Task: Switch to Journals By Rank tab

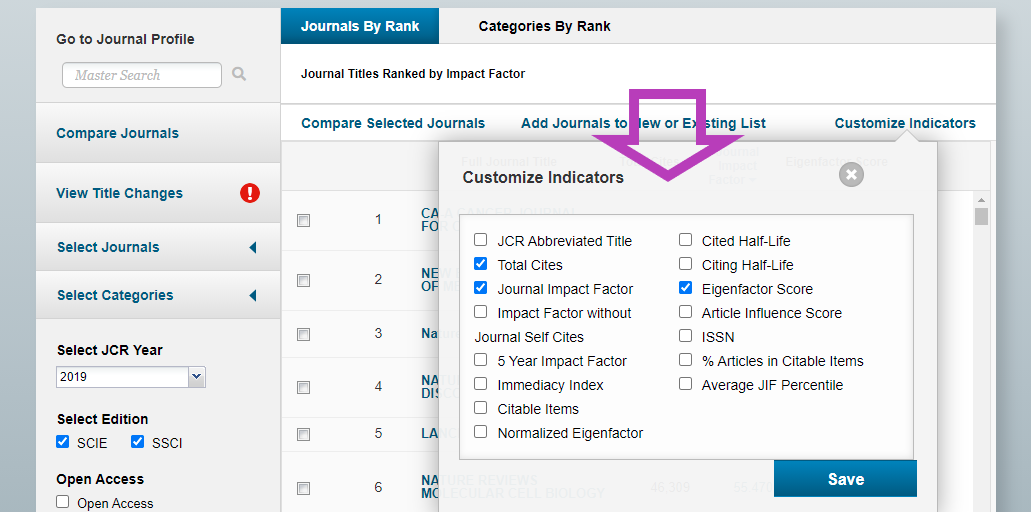Action: pyautogui.click(x=360, y=26)
